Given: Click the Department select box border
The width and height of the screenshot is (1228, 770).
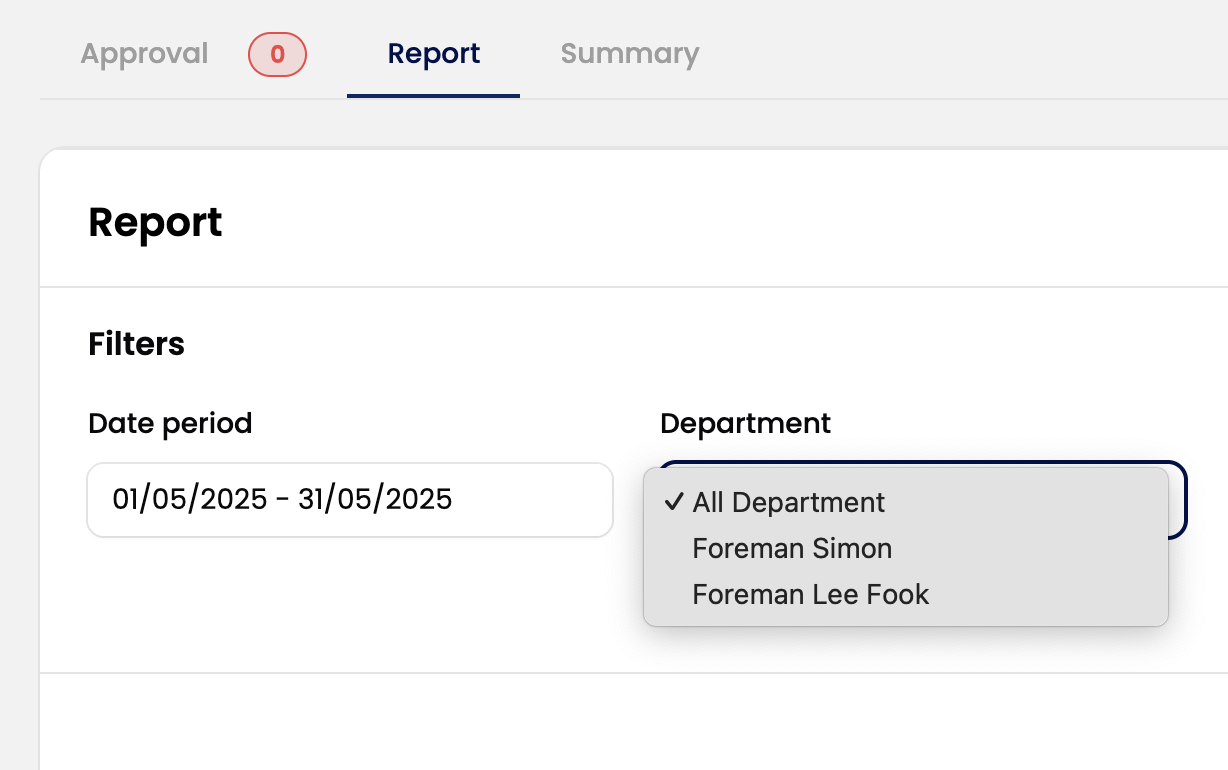Looking at the screenshot, I should coord(1183,500).
